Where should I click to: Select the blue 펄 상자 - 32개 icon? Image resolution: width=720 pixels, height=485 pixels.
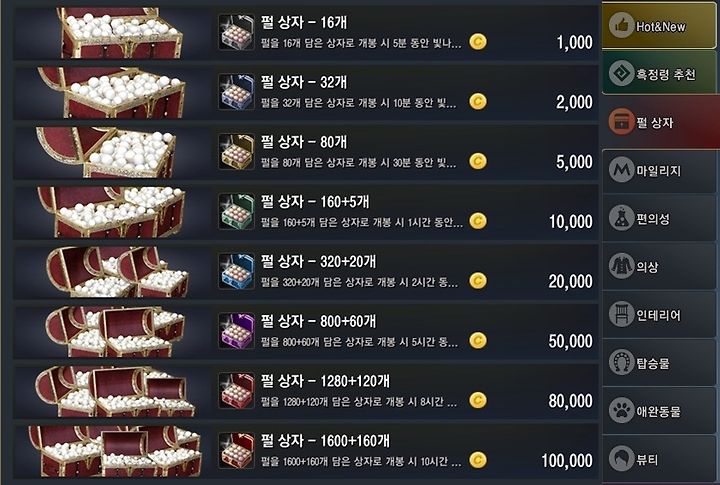236,92
